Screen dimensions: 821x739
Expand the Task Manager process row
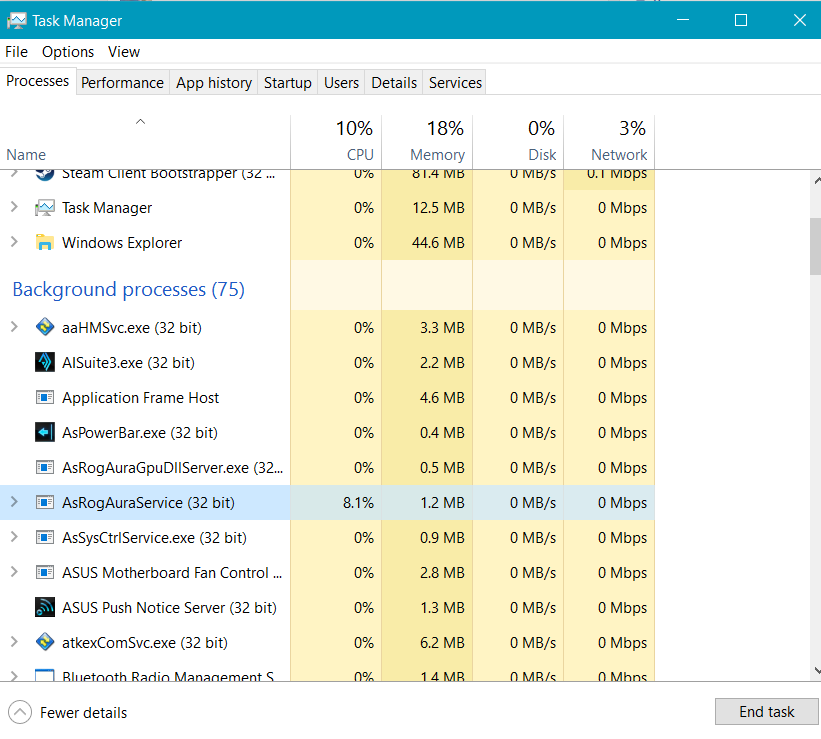pyautogui.click(x=14, y=207)
